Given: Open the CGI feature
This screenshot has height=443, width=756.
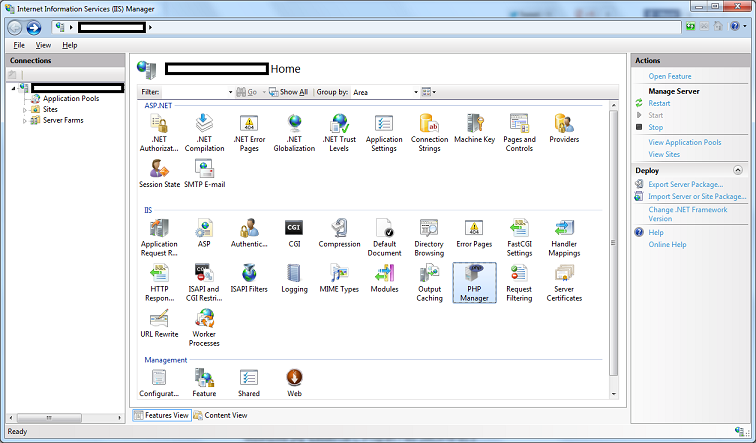Looking at the screenshot, I should 294,233.
